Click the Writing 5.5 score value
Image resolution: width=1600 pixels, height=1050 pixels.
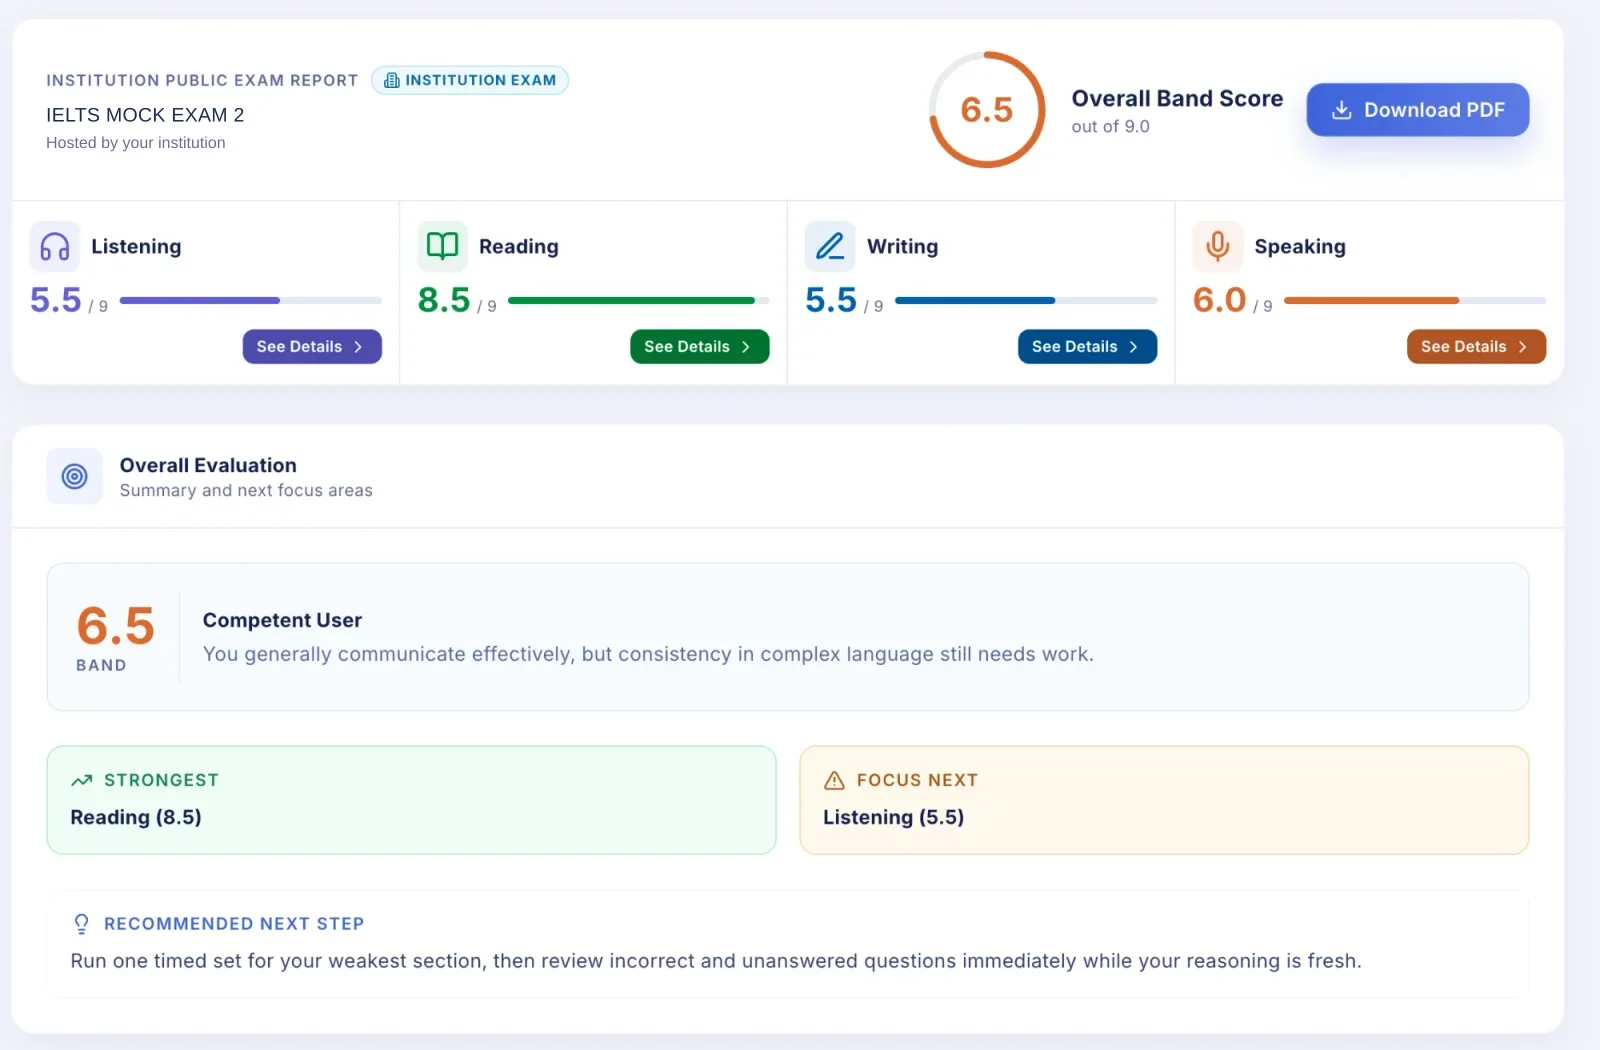831,300
